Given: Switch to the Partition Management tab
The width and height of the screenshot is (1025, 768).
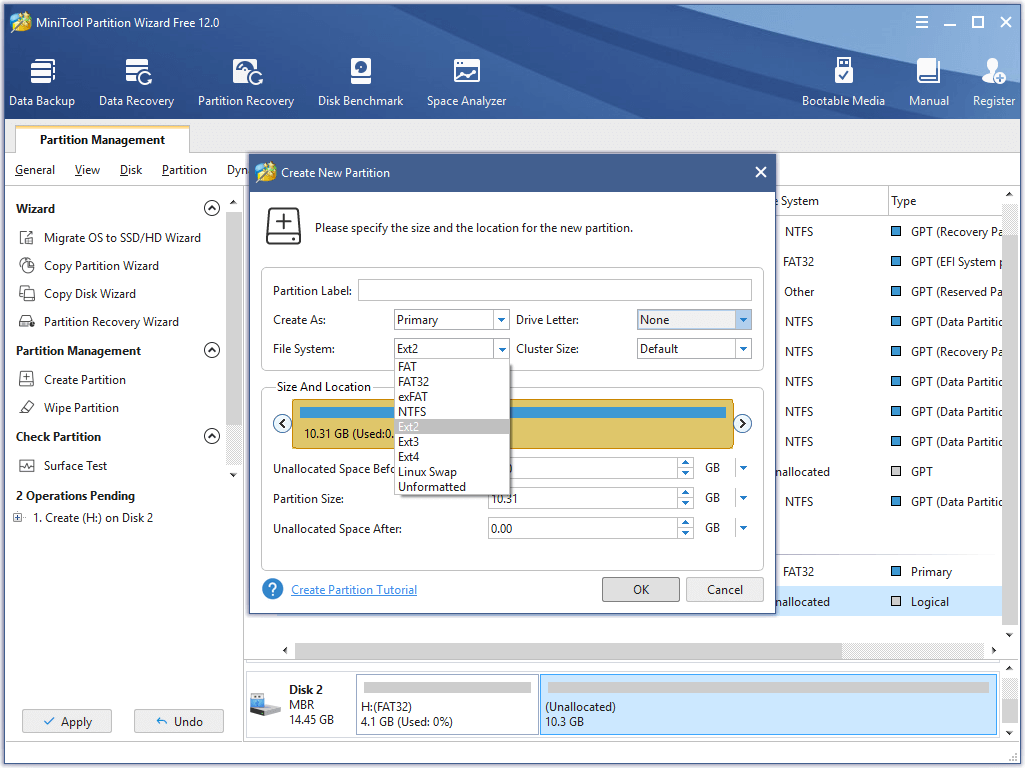Looking at the screenshot, I should tap(103, 140).
